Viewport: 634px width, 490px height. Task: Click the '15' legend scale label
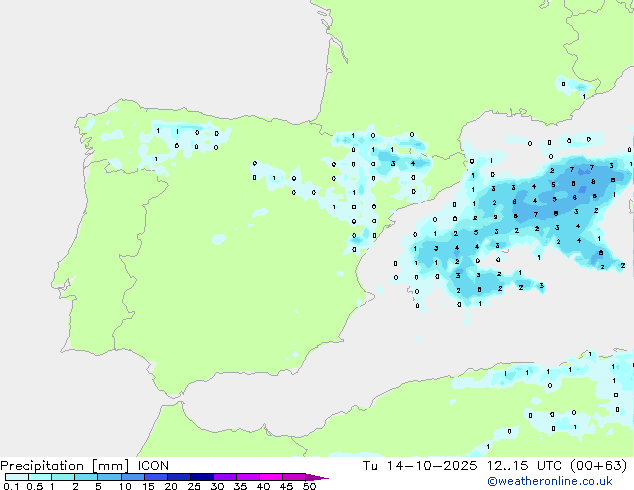coord(148,486)
